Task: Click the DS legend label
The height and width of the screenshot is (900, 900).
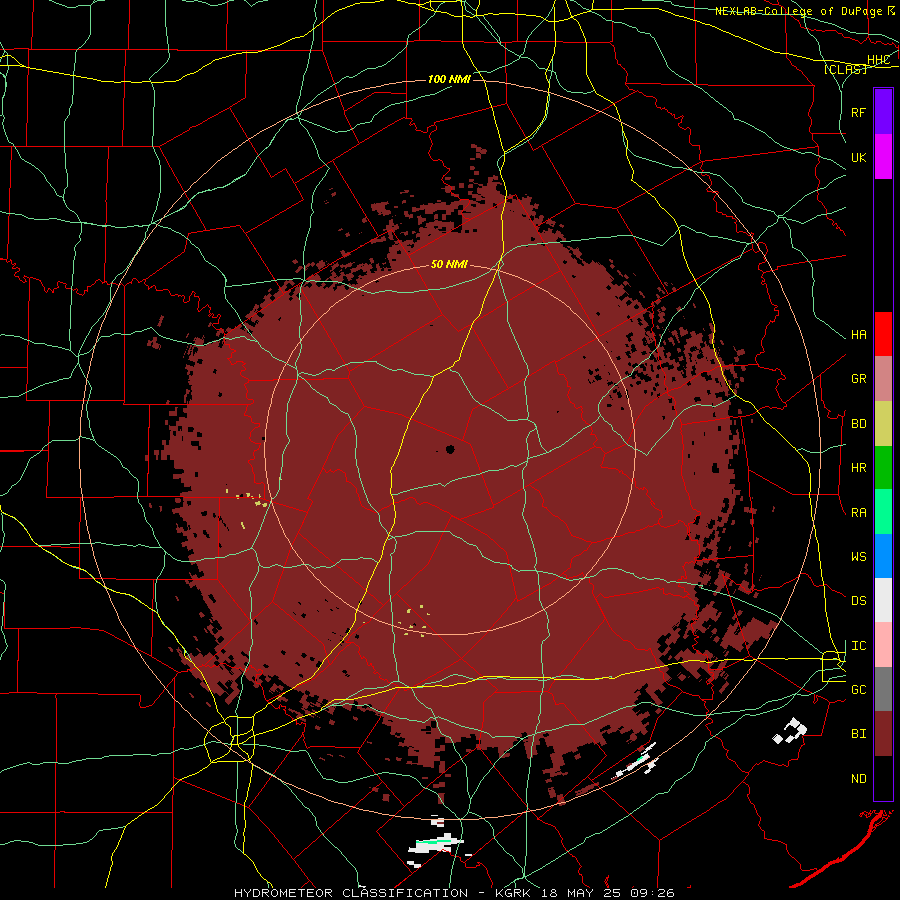Action: coord(858,601)
